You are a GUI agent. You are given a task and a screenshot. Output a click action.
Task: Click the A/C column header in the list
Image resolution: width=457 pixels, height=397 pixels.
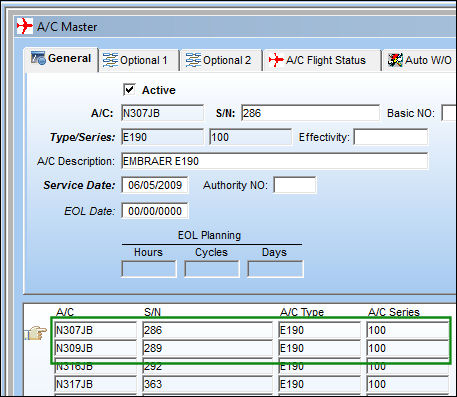coord(65,312)
